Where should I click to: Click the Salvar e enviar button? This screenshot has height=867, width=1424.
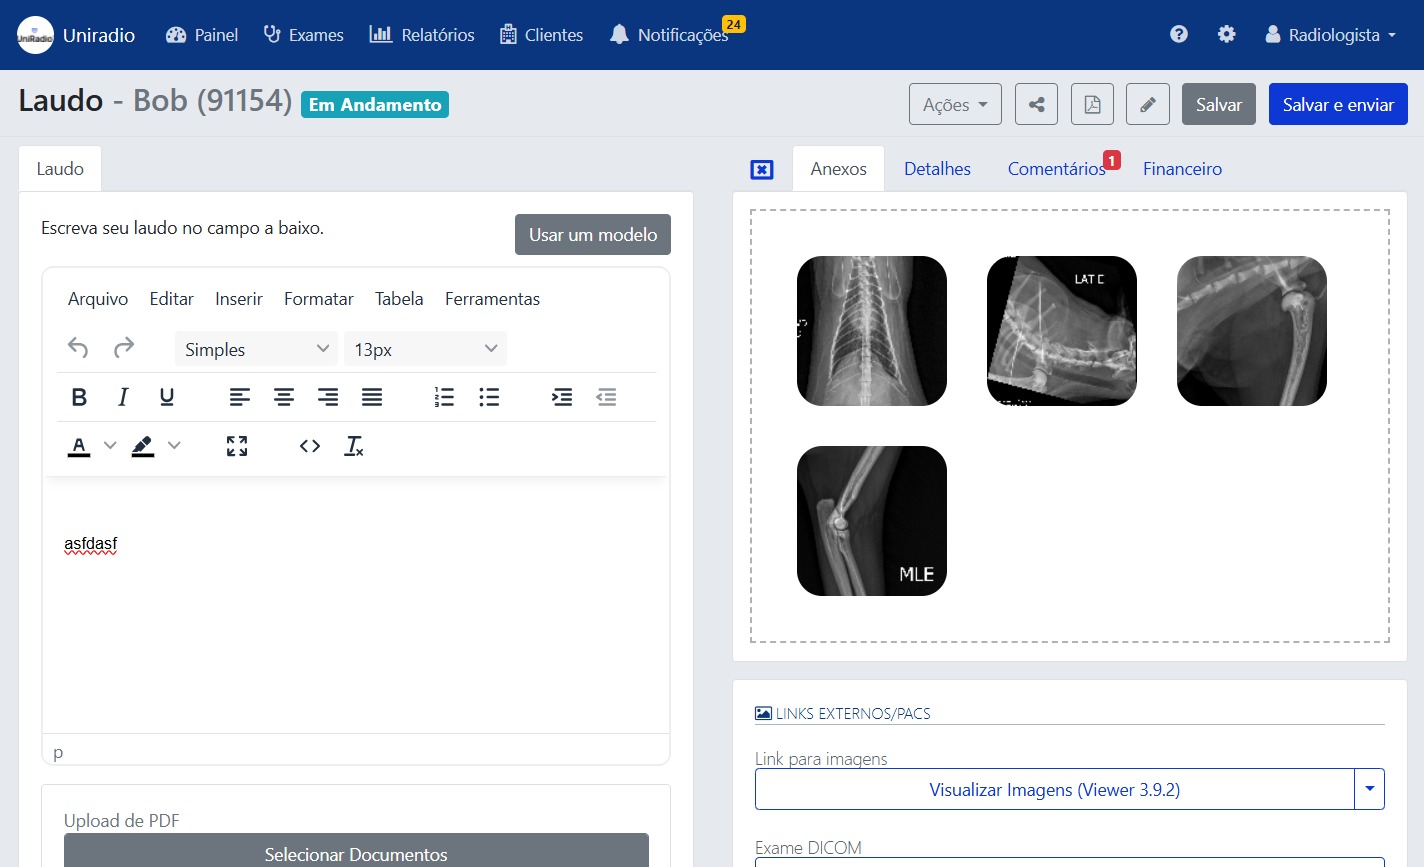coord(1338,104)
